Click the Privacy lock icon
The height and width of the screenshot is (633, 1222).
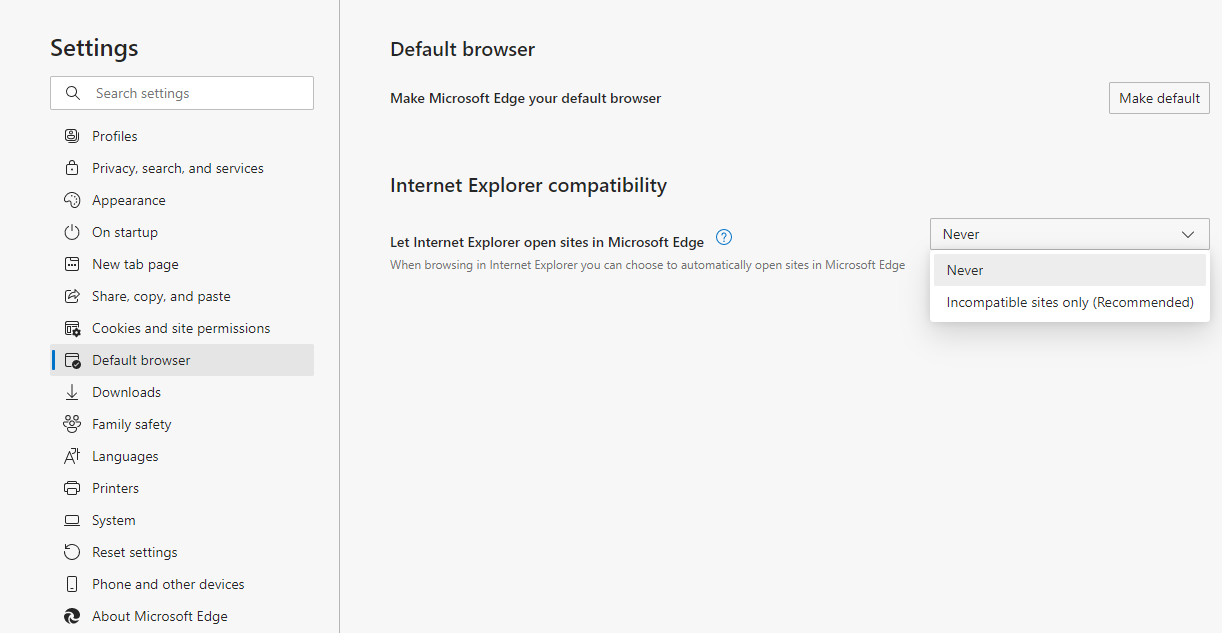72,168
